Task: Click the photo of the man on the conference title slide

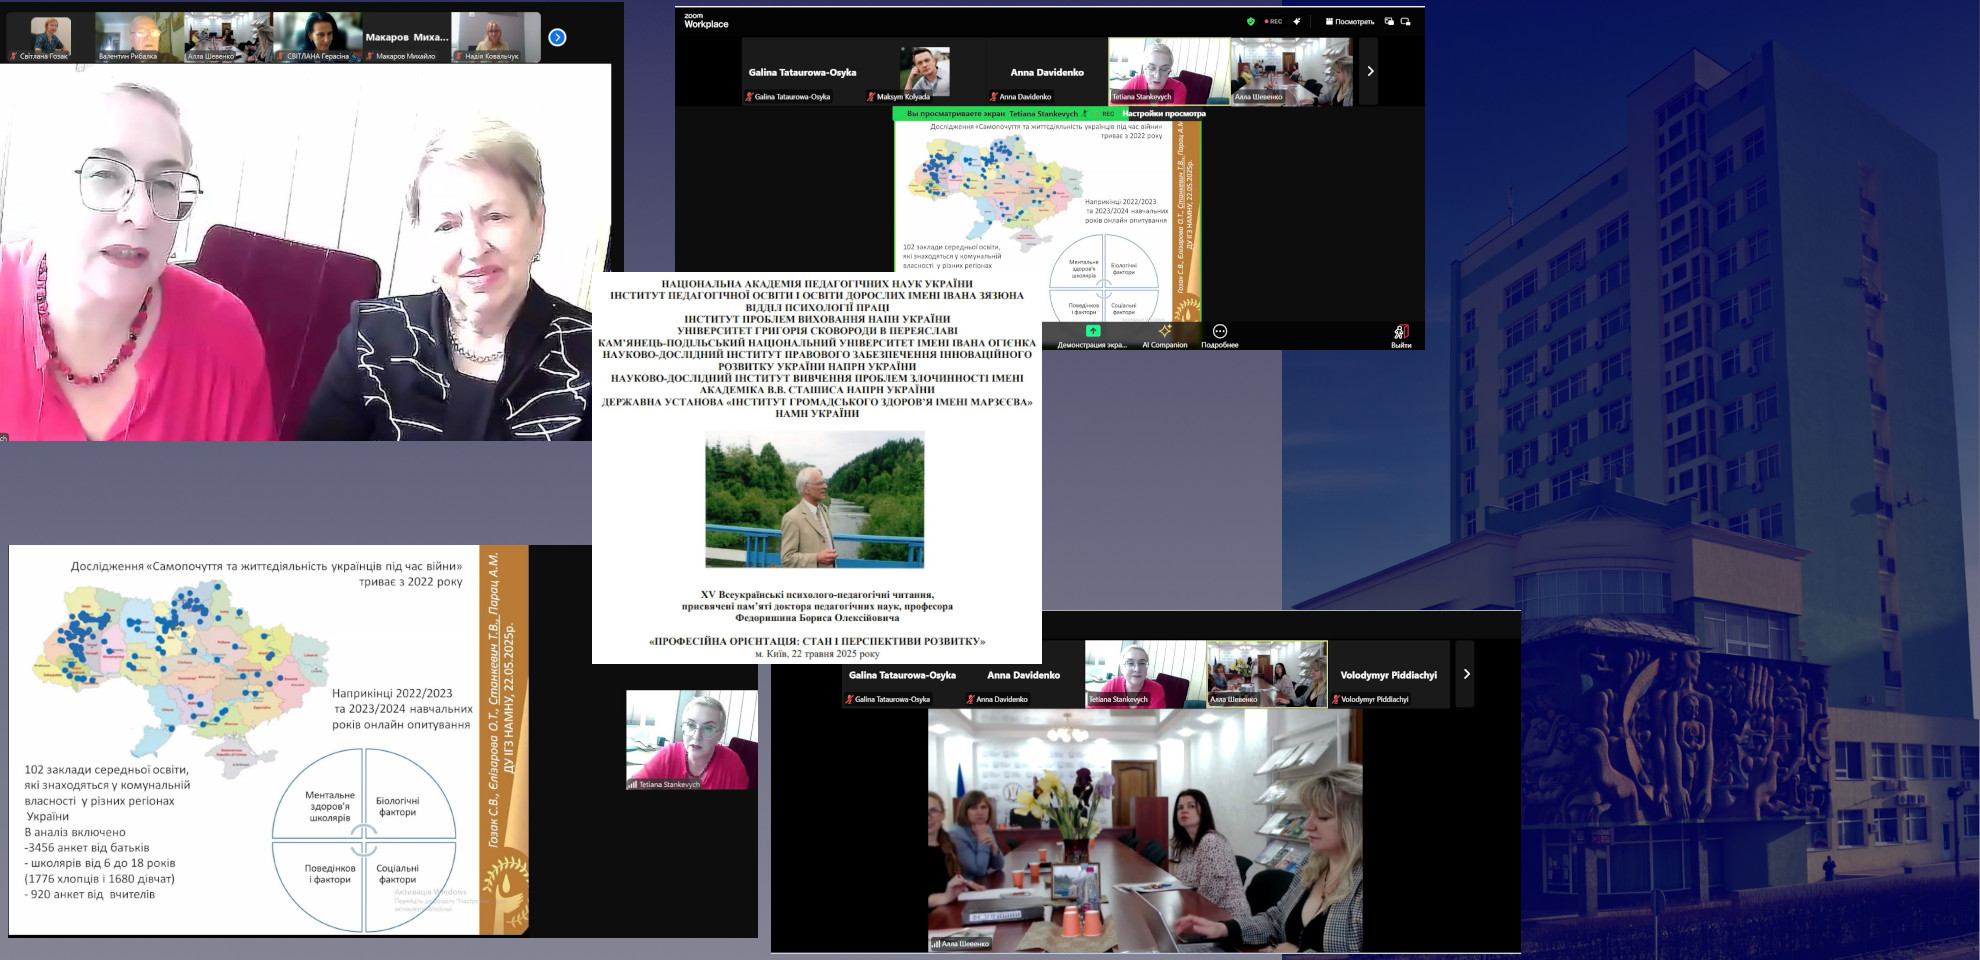Action: pos(815,500)
